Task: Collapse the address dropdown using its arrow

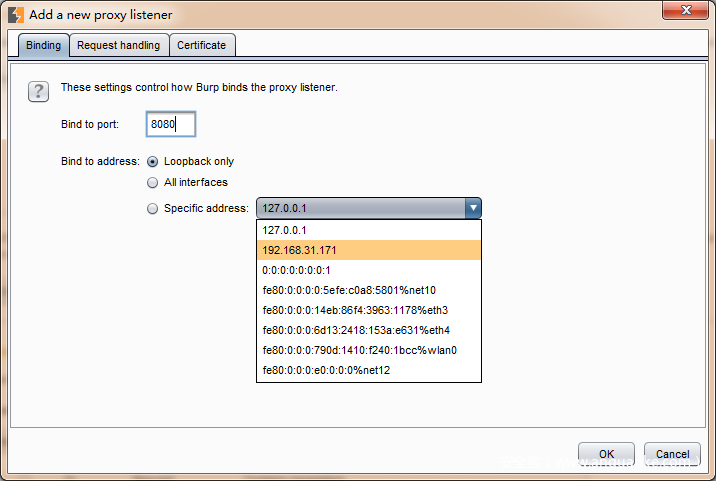Action: 472,208
